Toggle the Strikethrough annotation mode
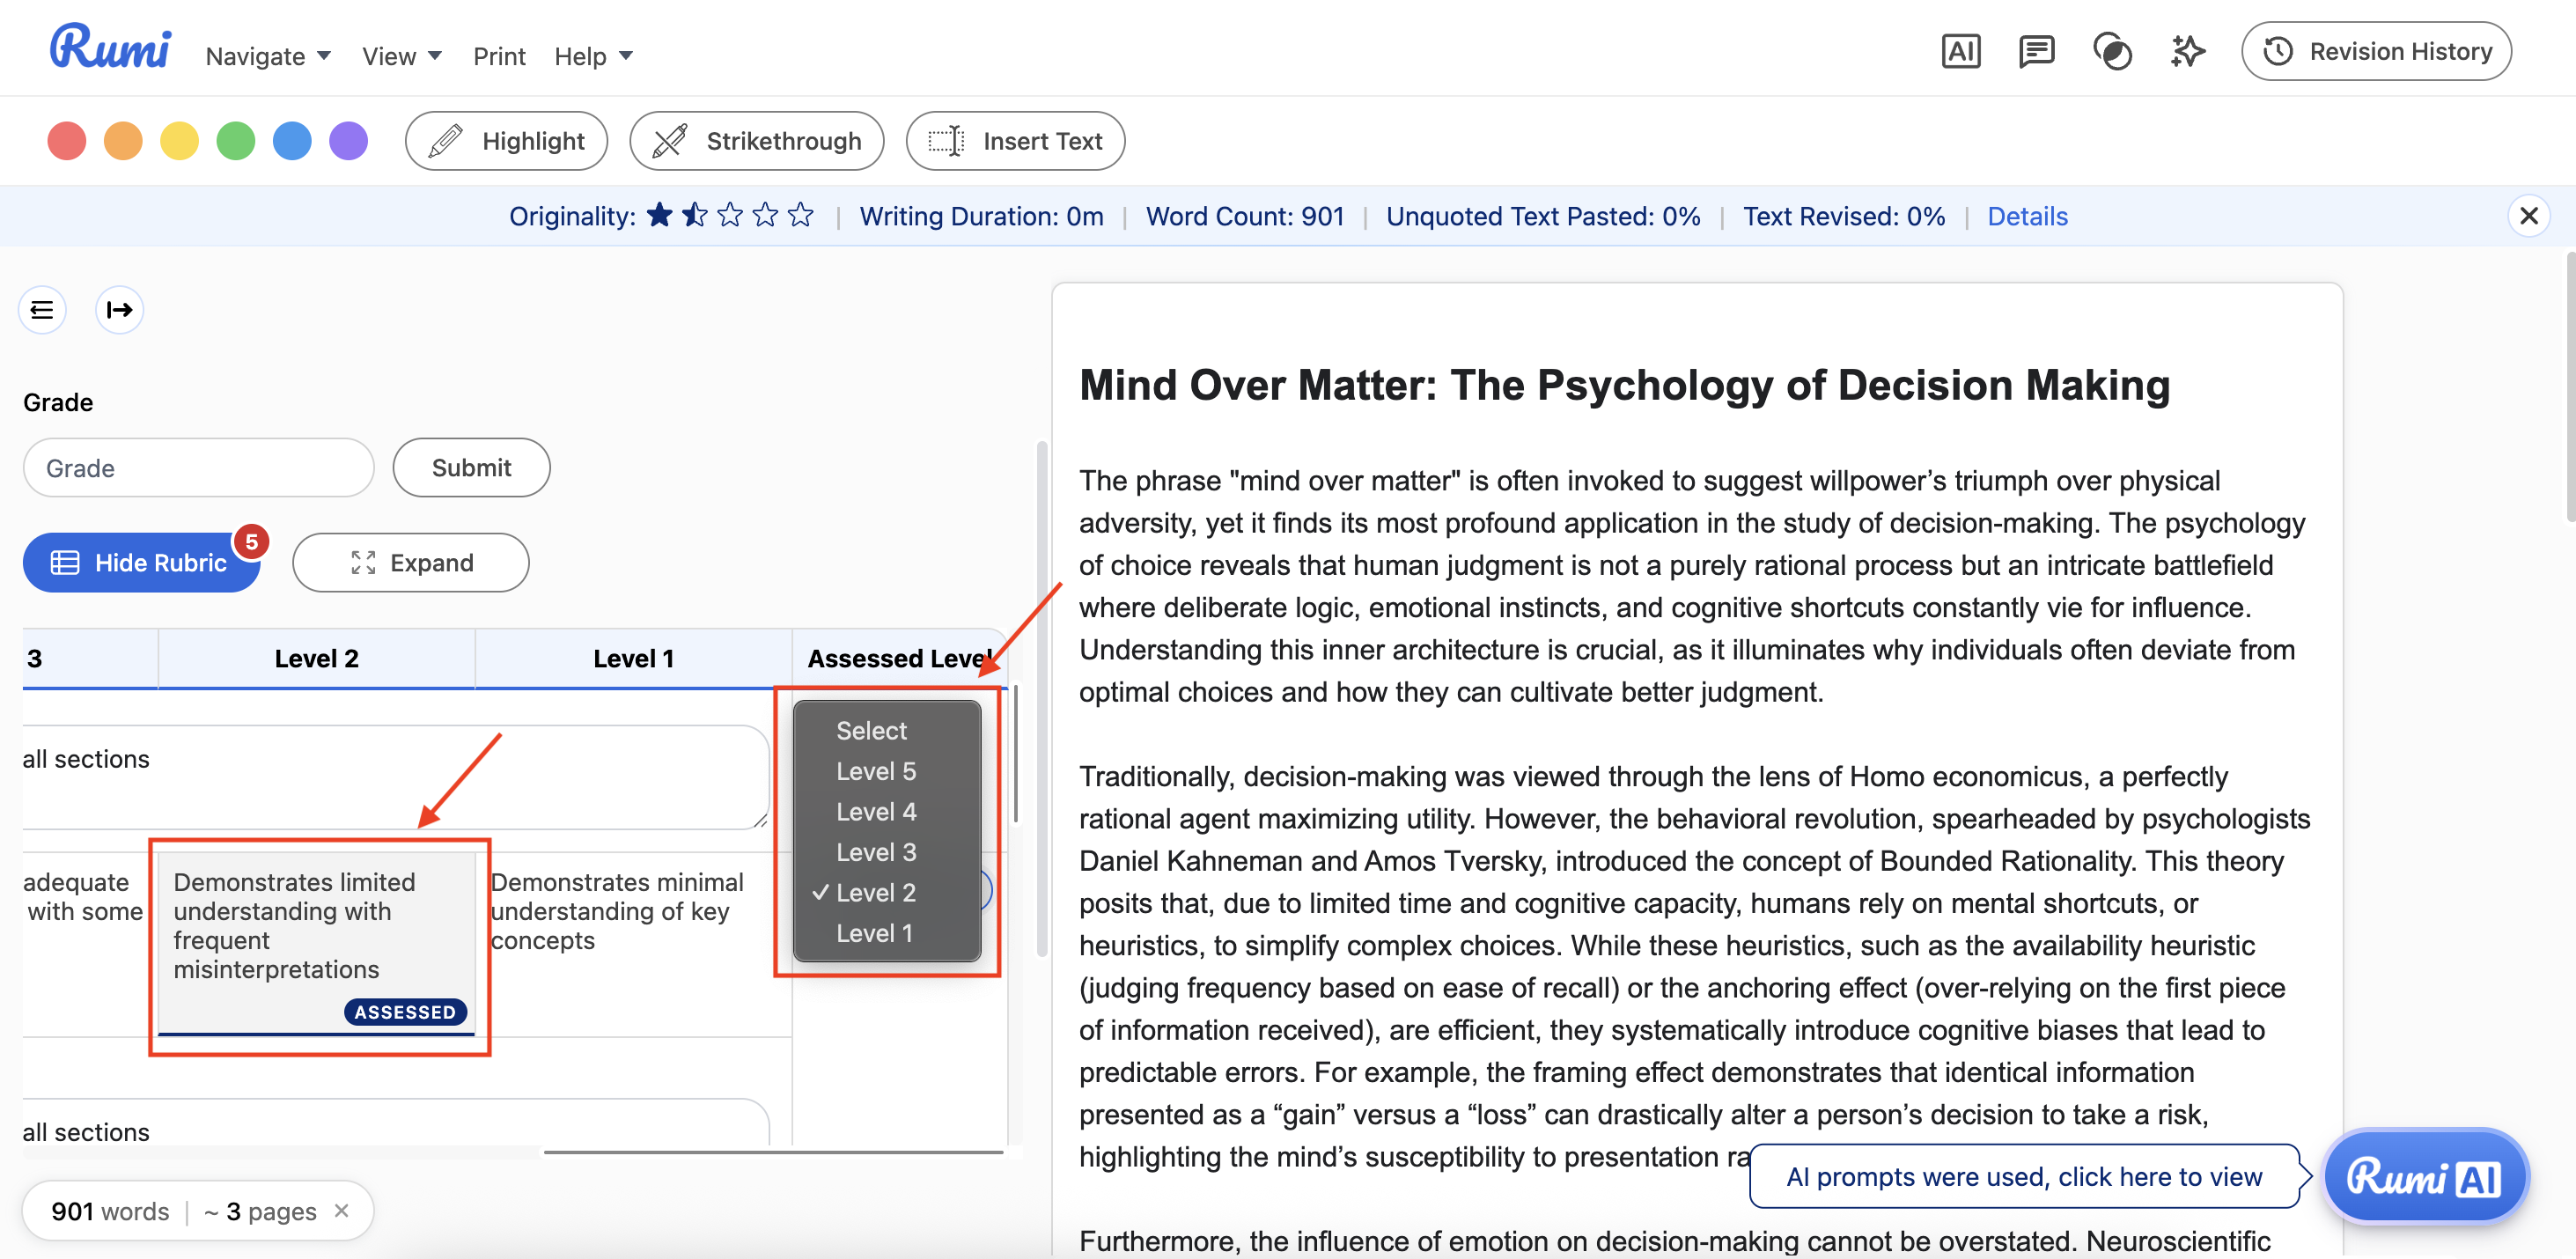Viewport: 2576px width, 1259px height. [x=756, y=141]
